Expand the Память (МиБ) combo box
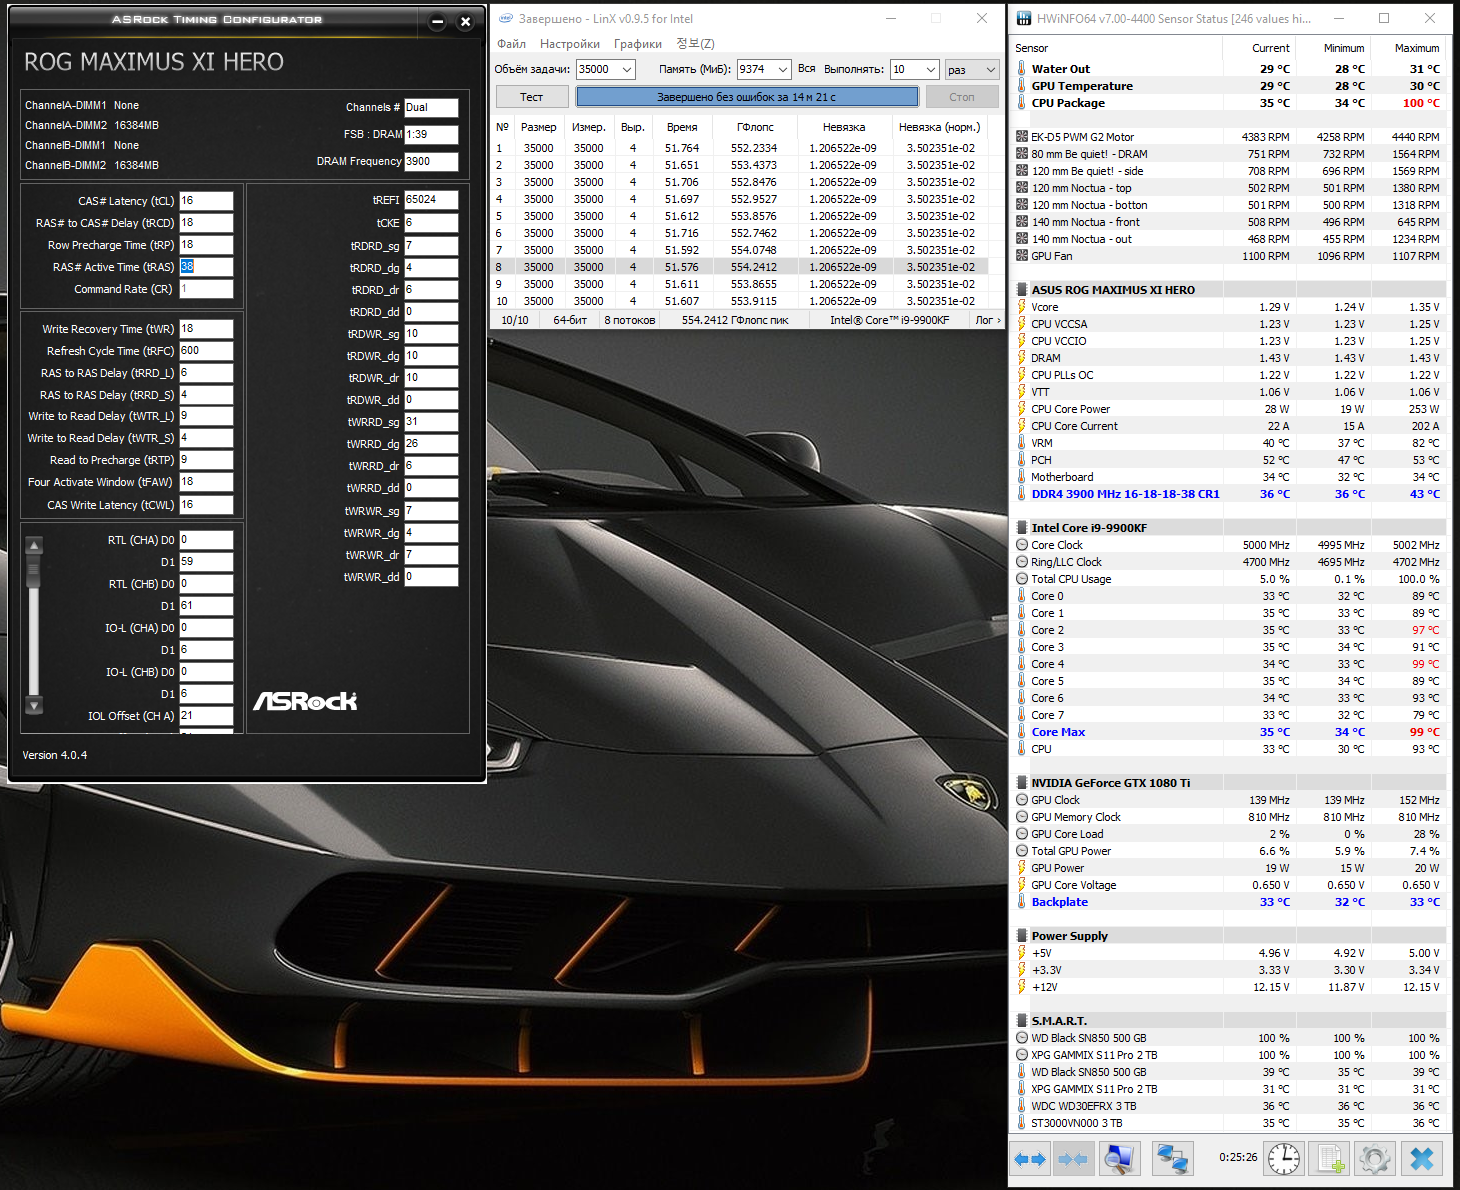Viewport: 1460px width, 1190px height. pos(782,70)
